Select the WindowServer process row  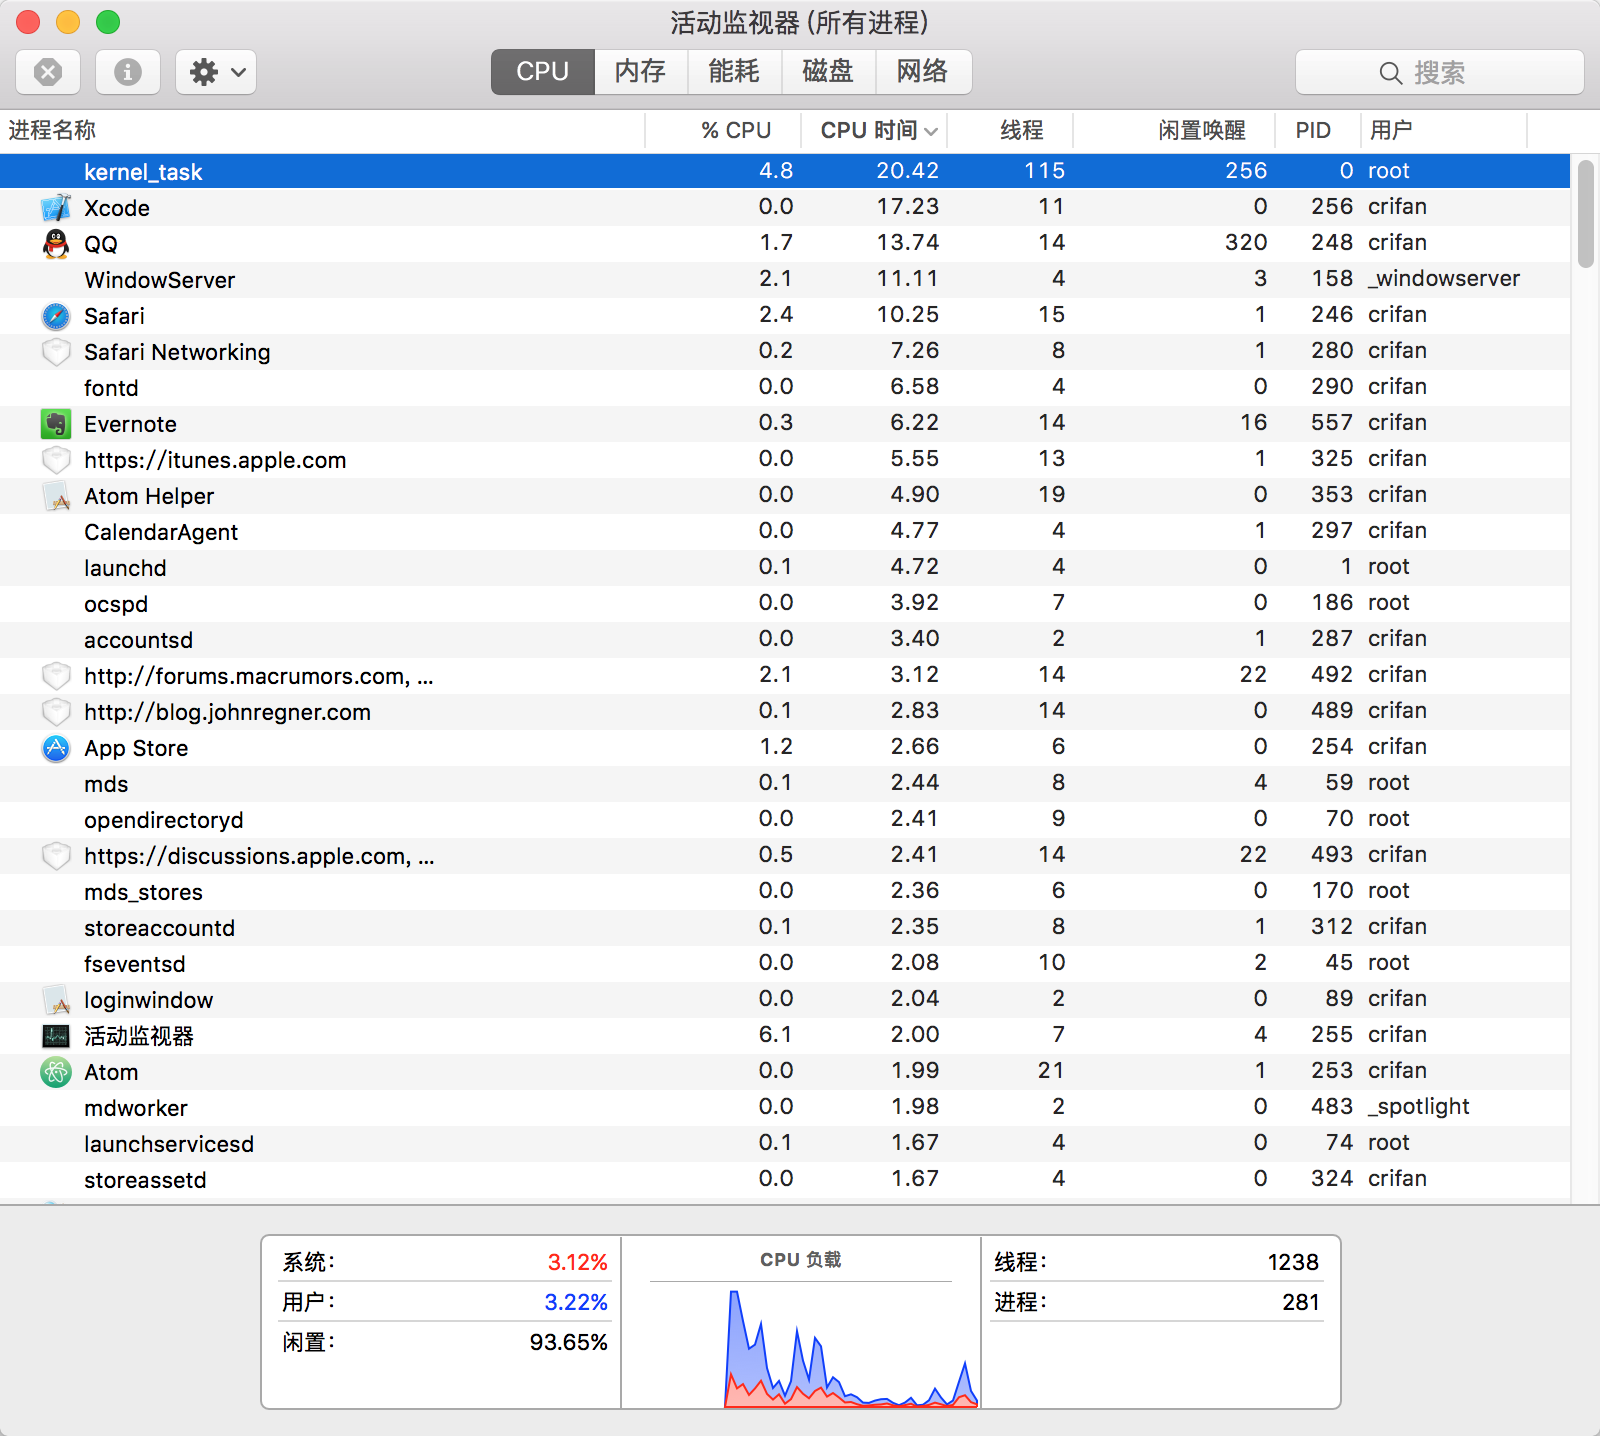pyautogui.click(x=785, y=280)
